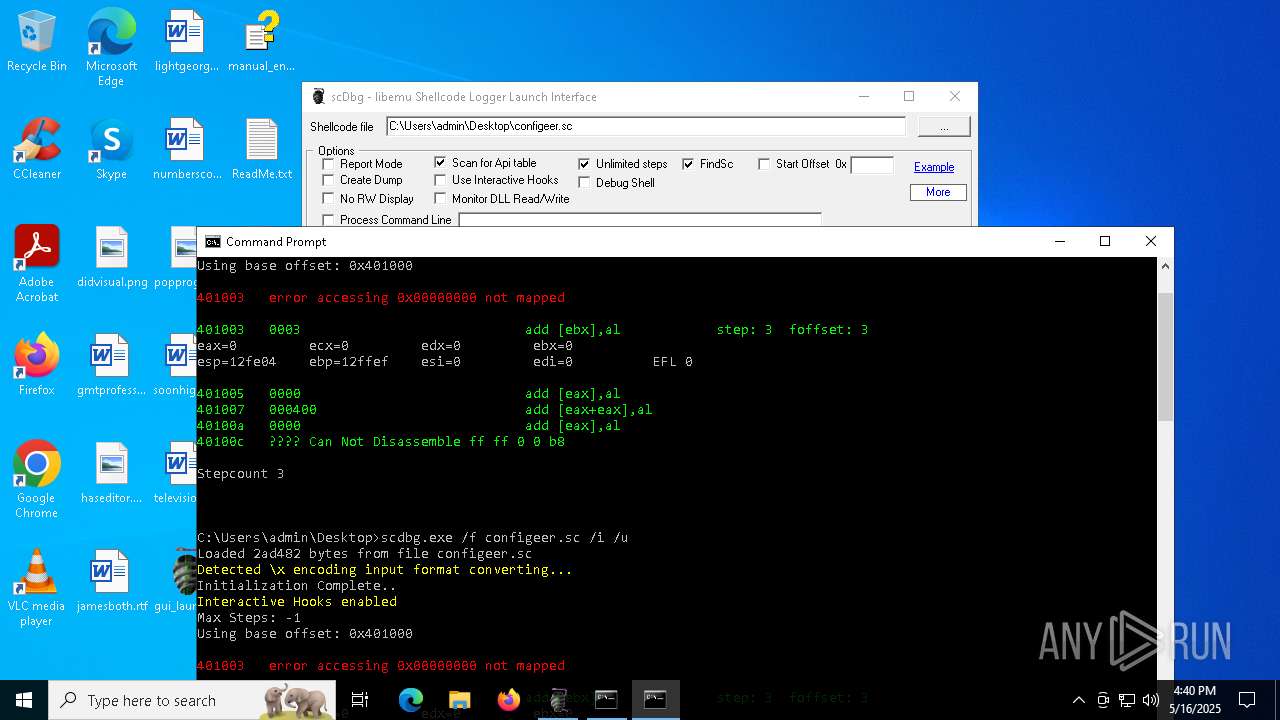Enable Report Mode checkbox
1280x720 pixels.
pyautogui.click(x=328, y=164)
